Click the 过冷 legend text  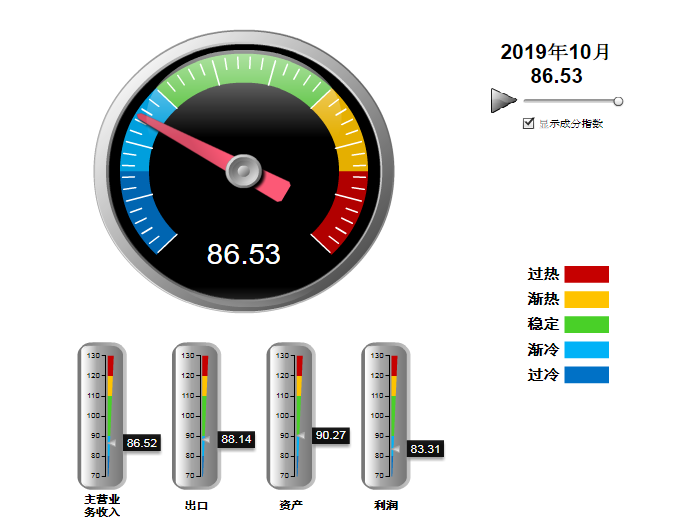543,375
